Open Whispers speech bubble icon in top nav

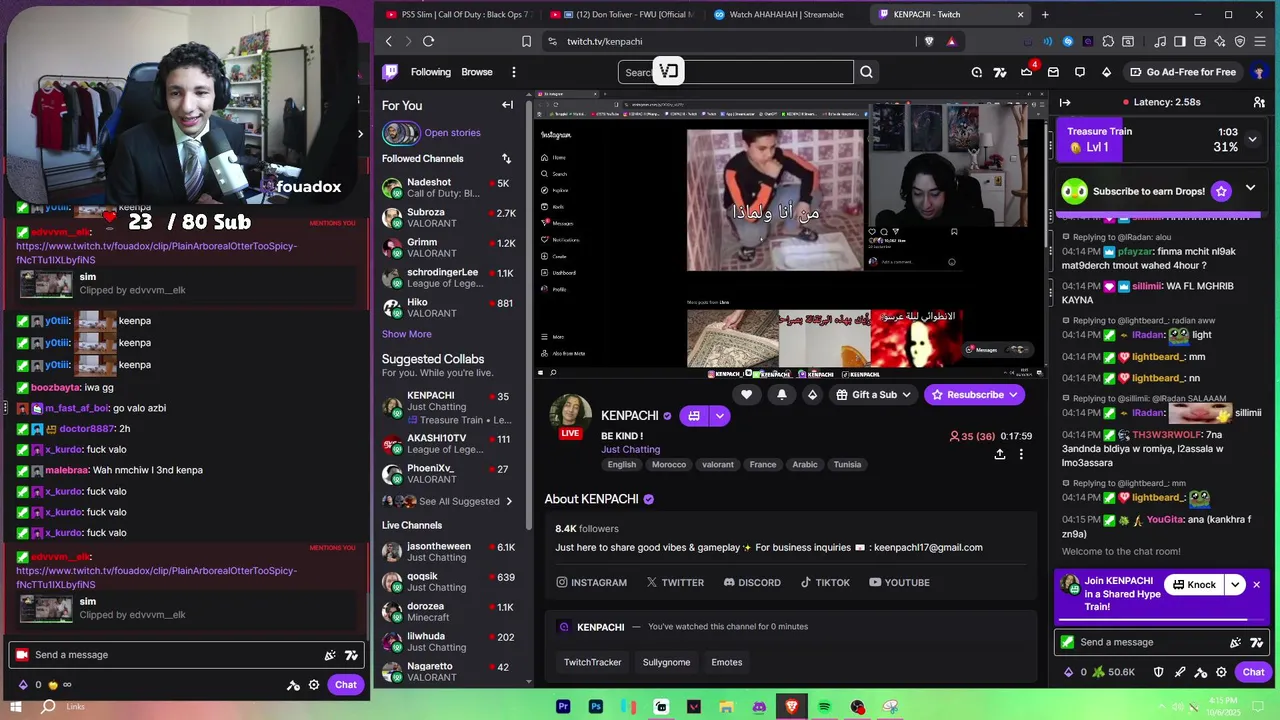point(1080,72)
